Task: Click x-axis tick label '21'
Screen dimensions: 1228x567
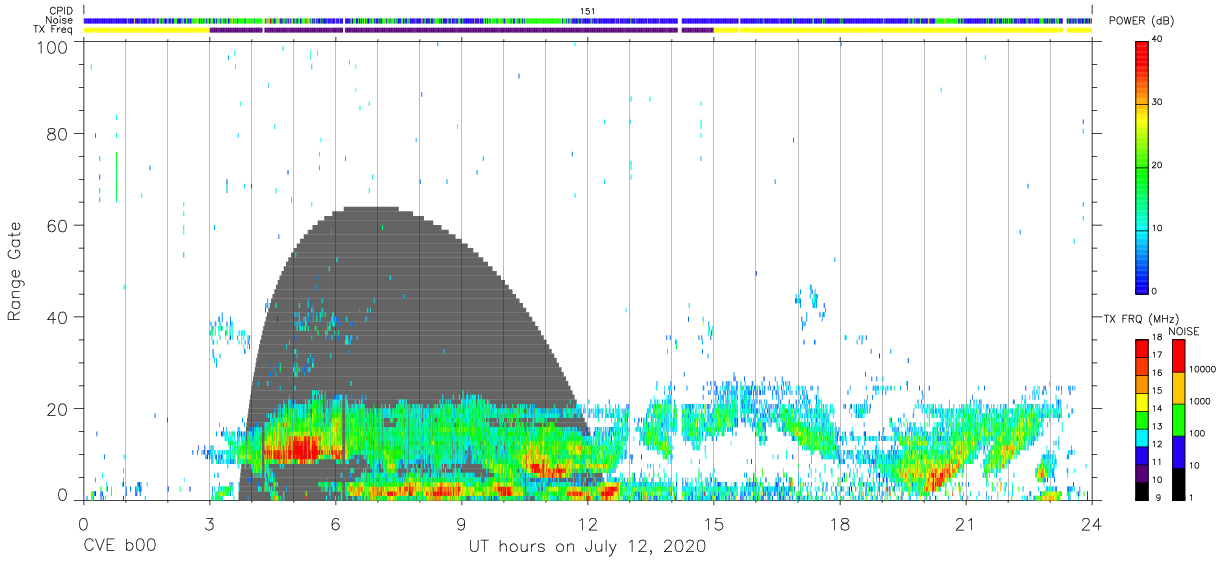Action: [966, 522]
